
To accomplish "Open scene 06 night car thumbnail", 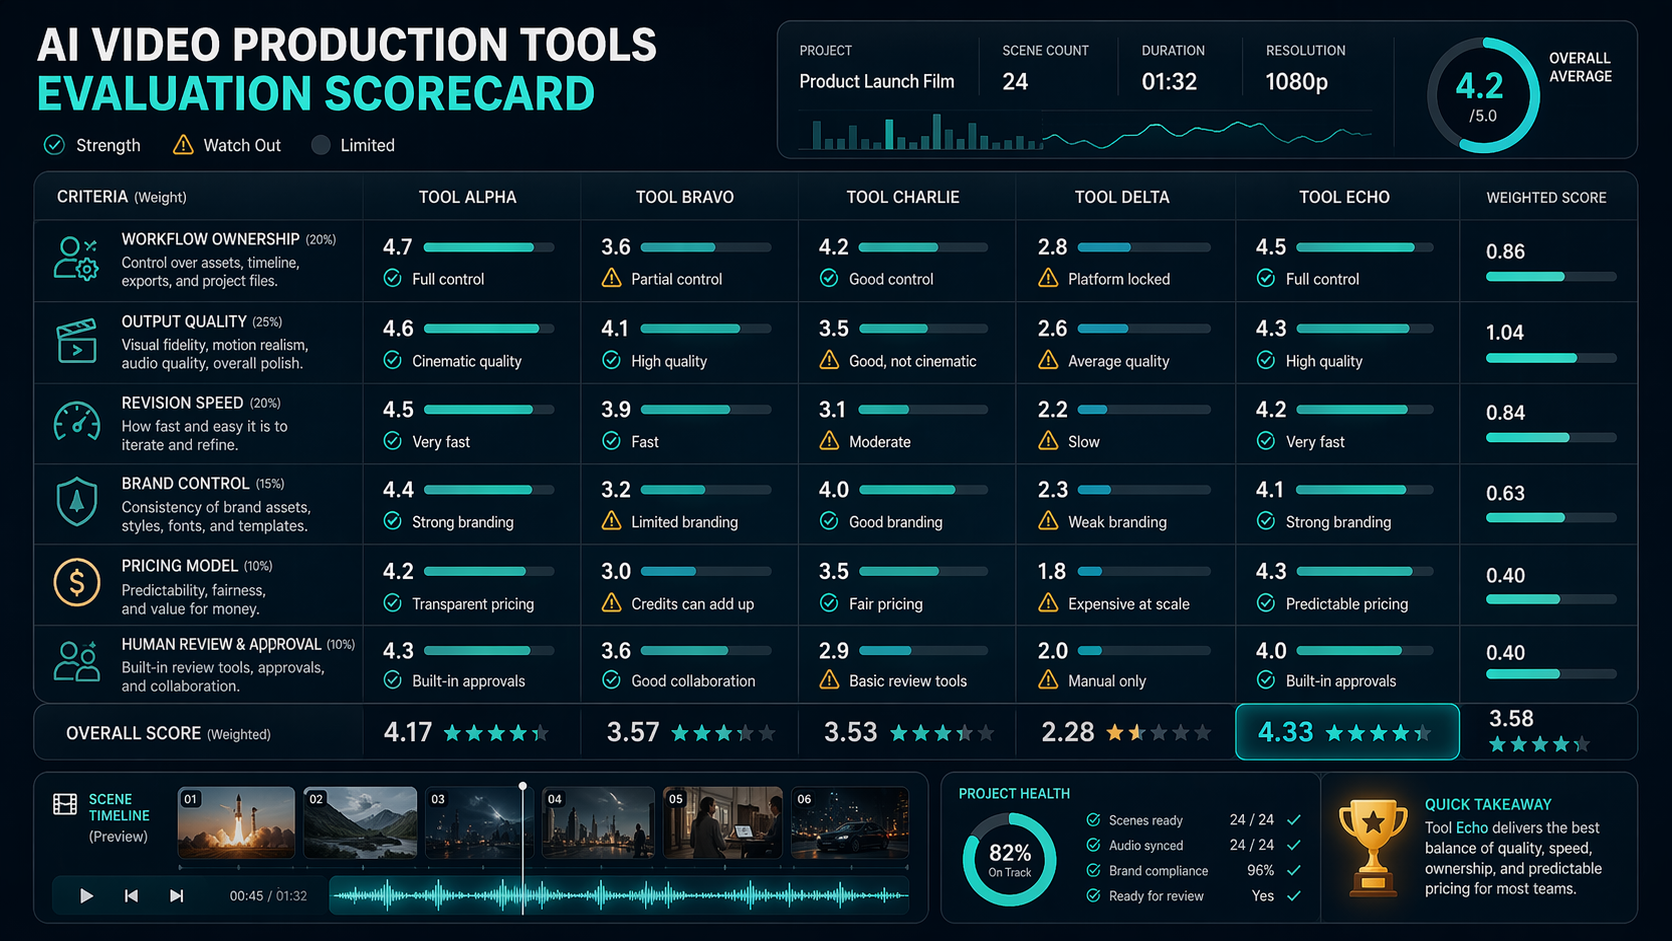I will (850, 822).
